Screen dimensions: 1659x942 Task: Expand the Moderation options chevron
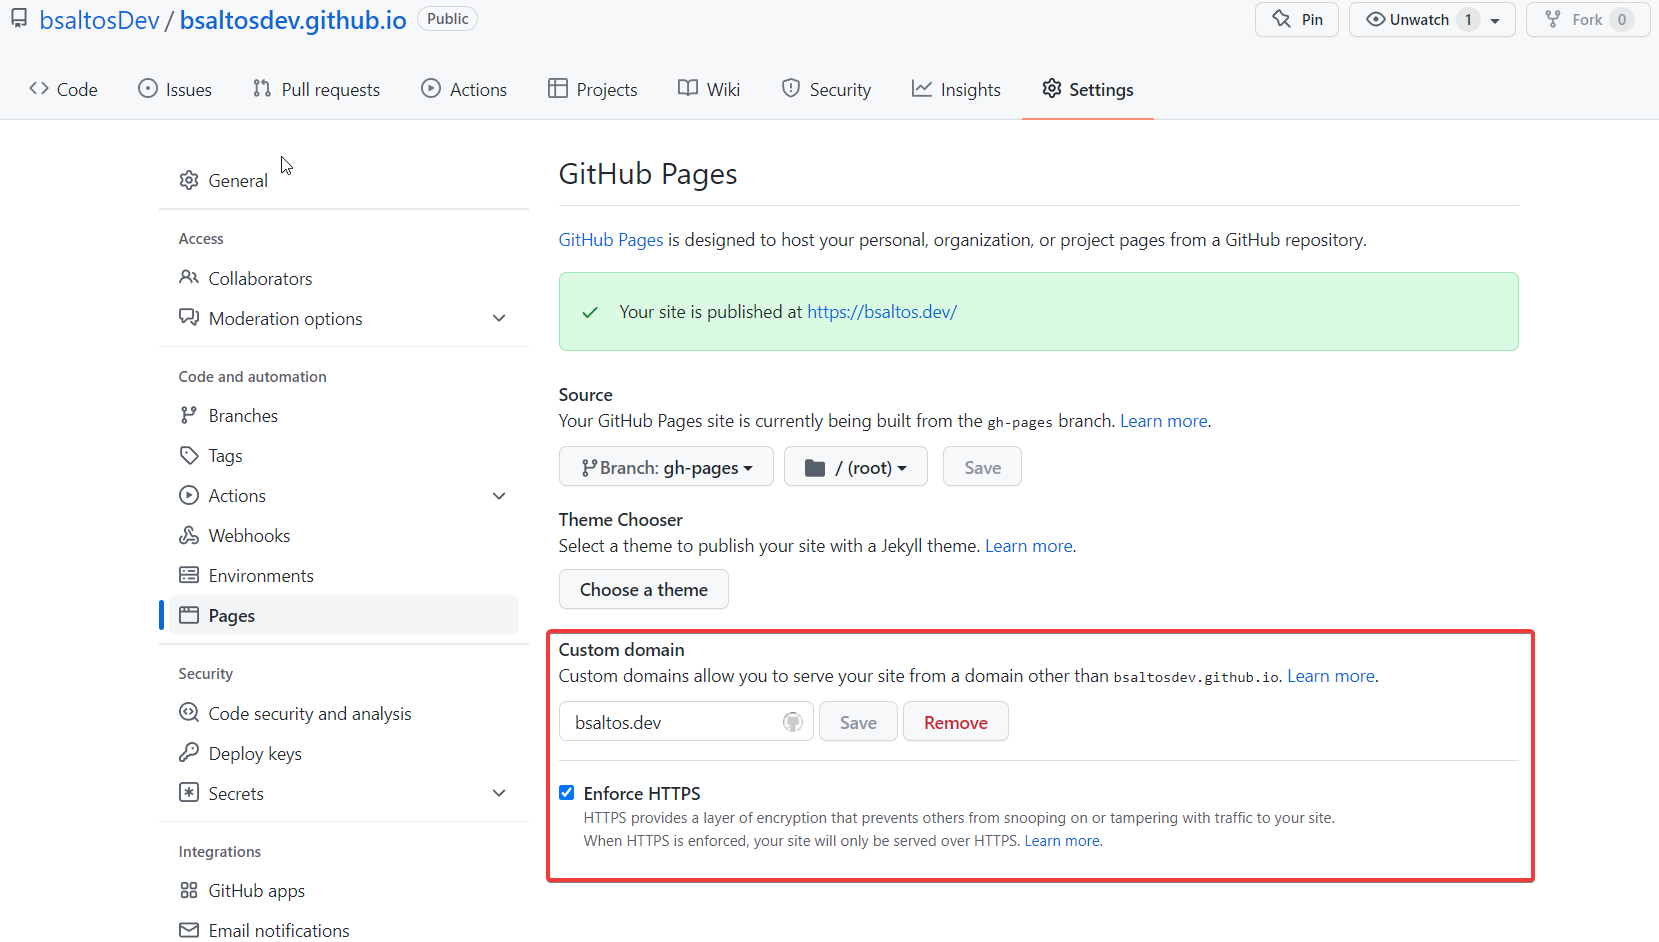499,318
